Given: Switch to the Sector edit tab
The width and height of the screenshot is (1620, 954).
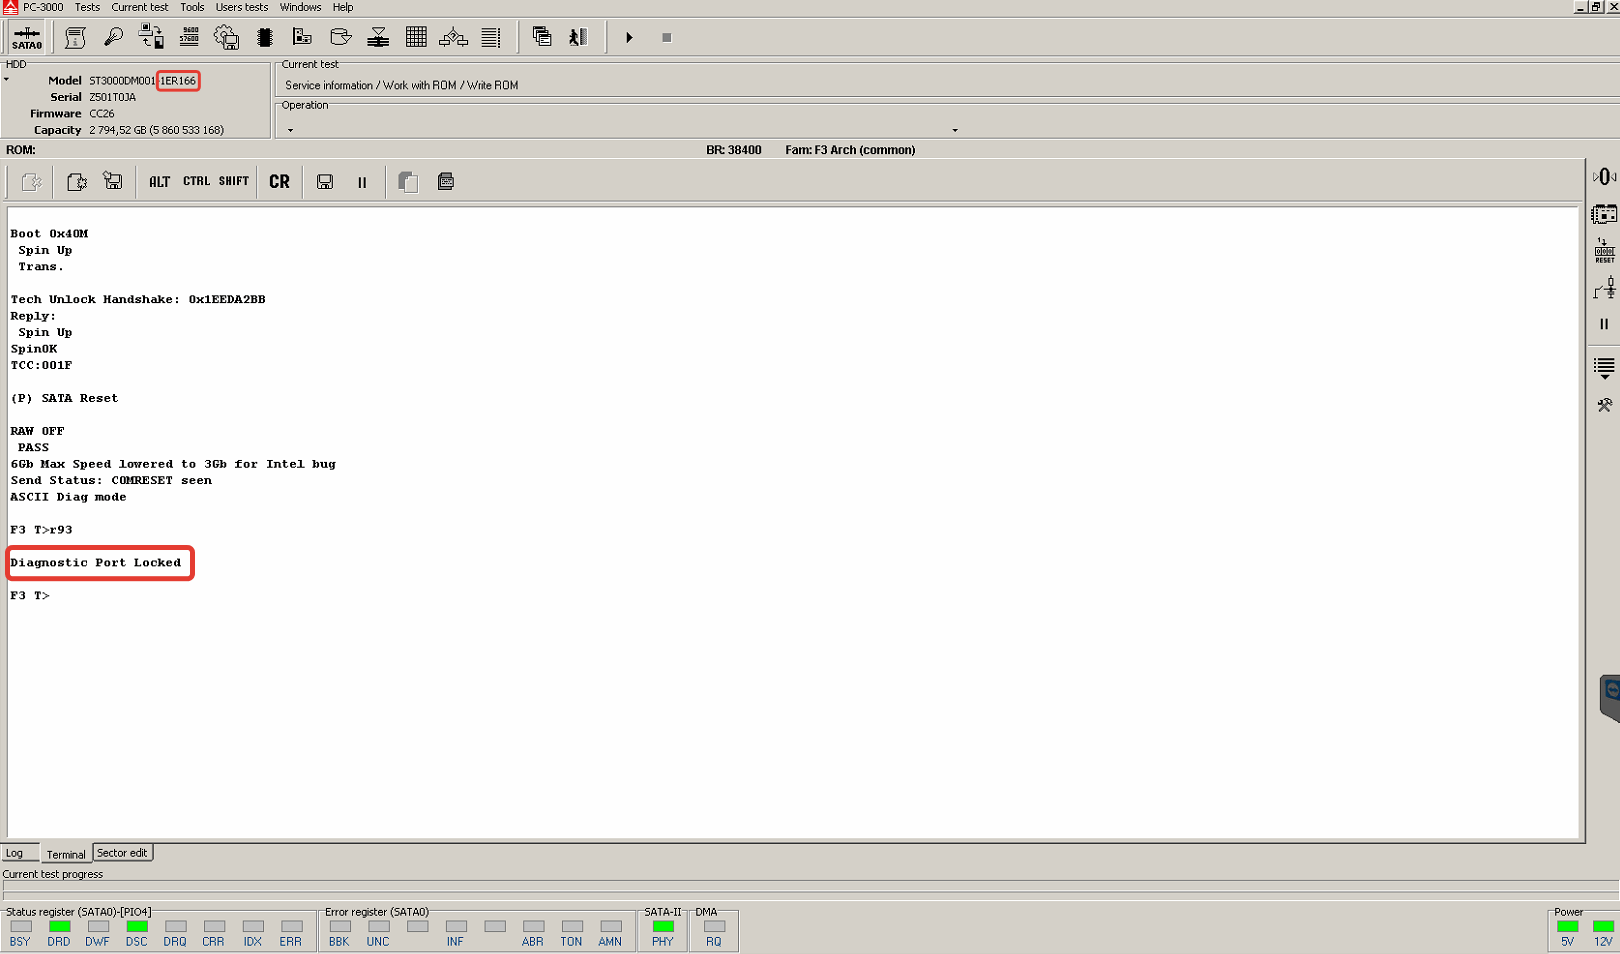Looking at the screenshot, I should click(122, 853).
